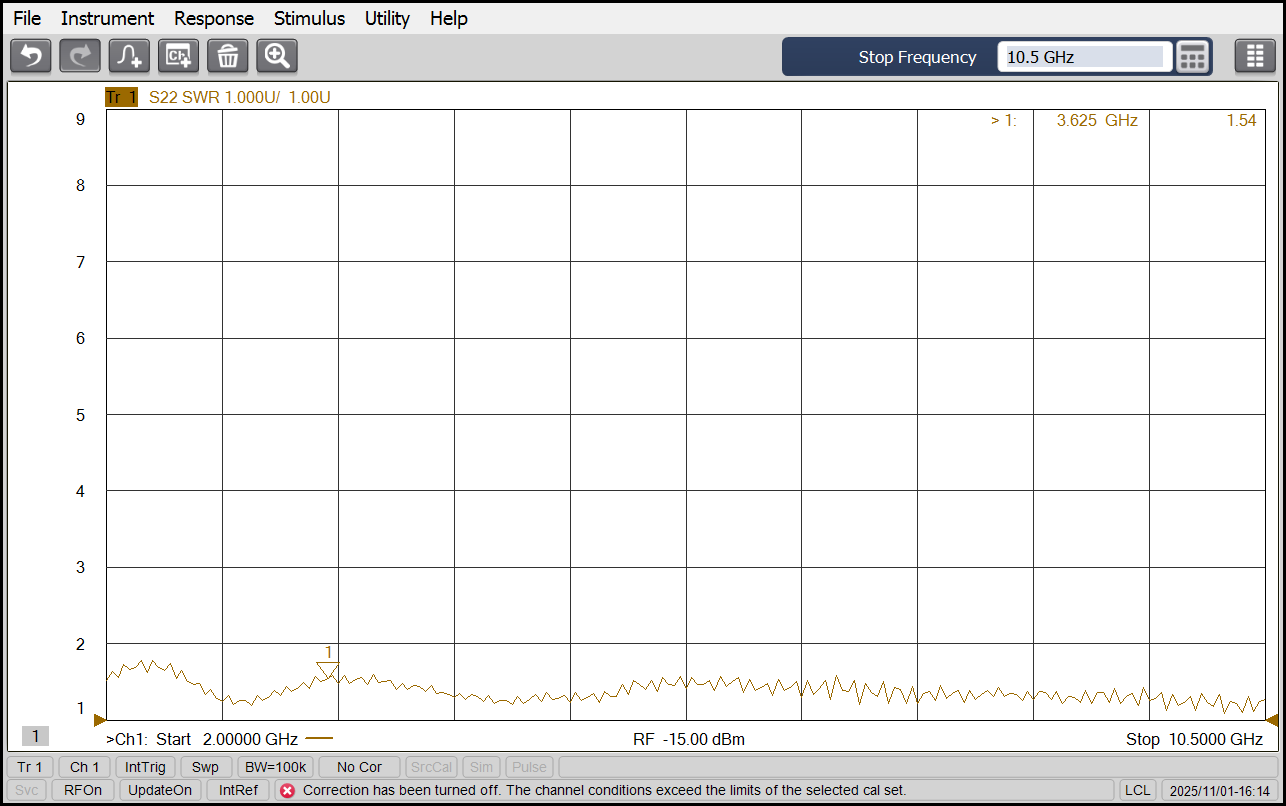Select window tab 1 at bottom left
This screenshot has width=1286, height=806.
(x=35, y=736)
